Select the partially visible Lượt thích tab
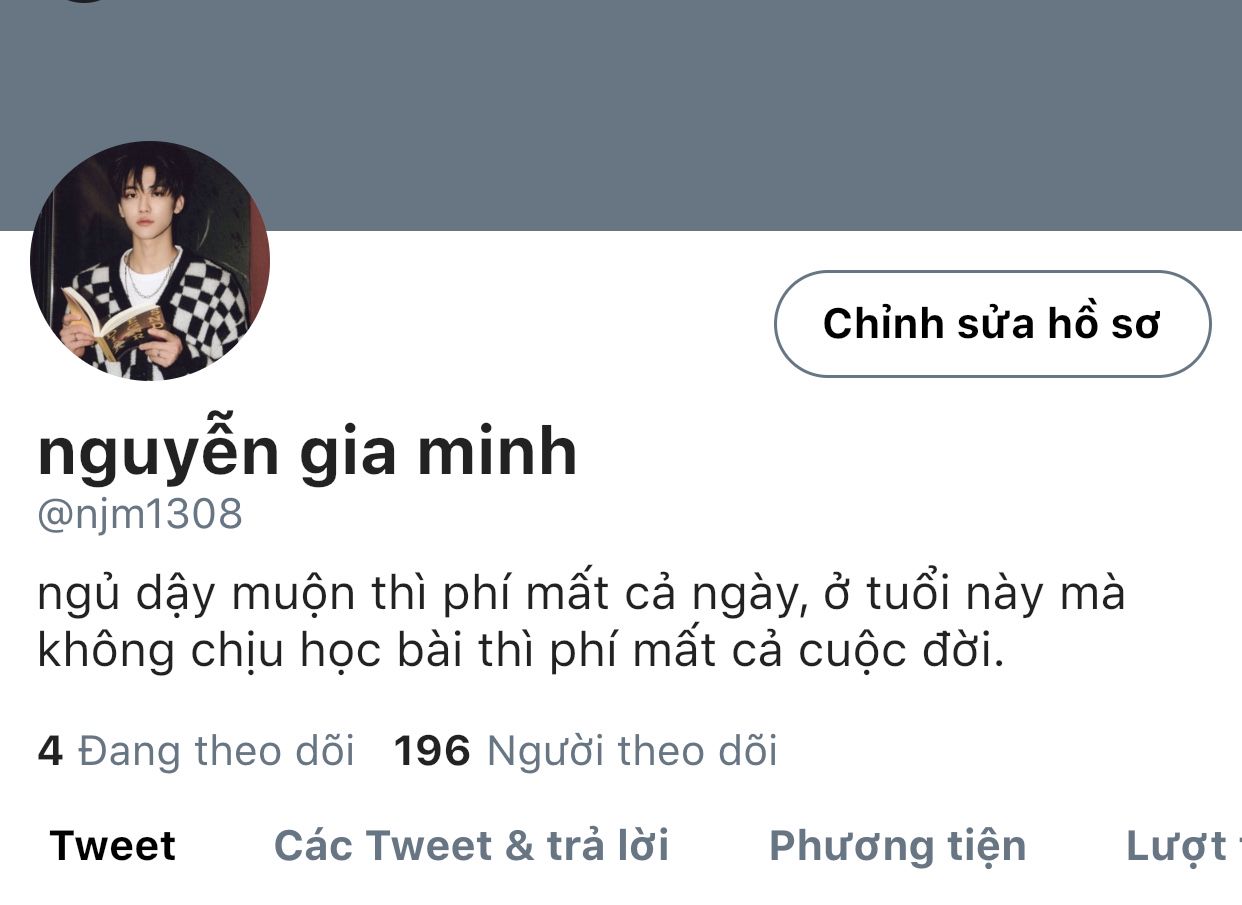 tap(1184, 846)
